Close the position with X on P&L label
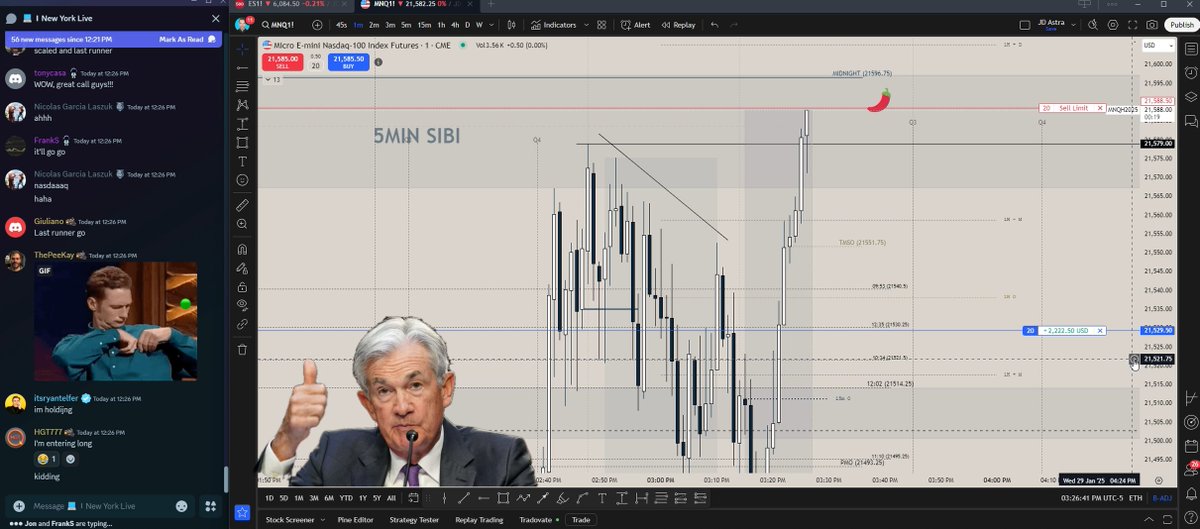 point(1100,330)
